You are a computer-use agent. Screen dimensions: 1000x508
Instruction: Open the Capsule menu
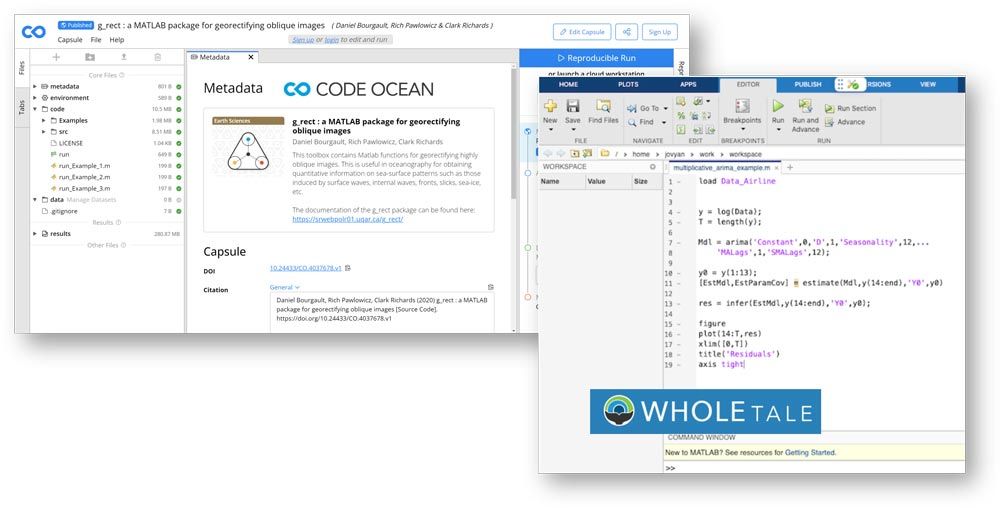pyautogui.click(x=70, y=40)
